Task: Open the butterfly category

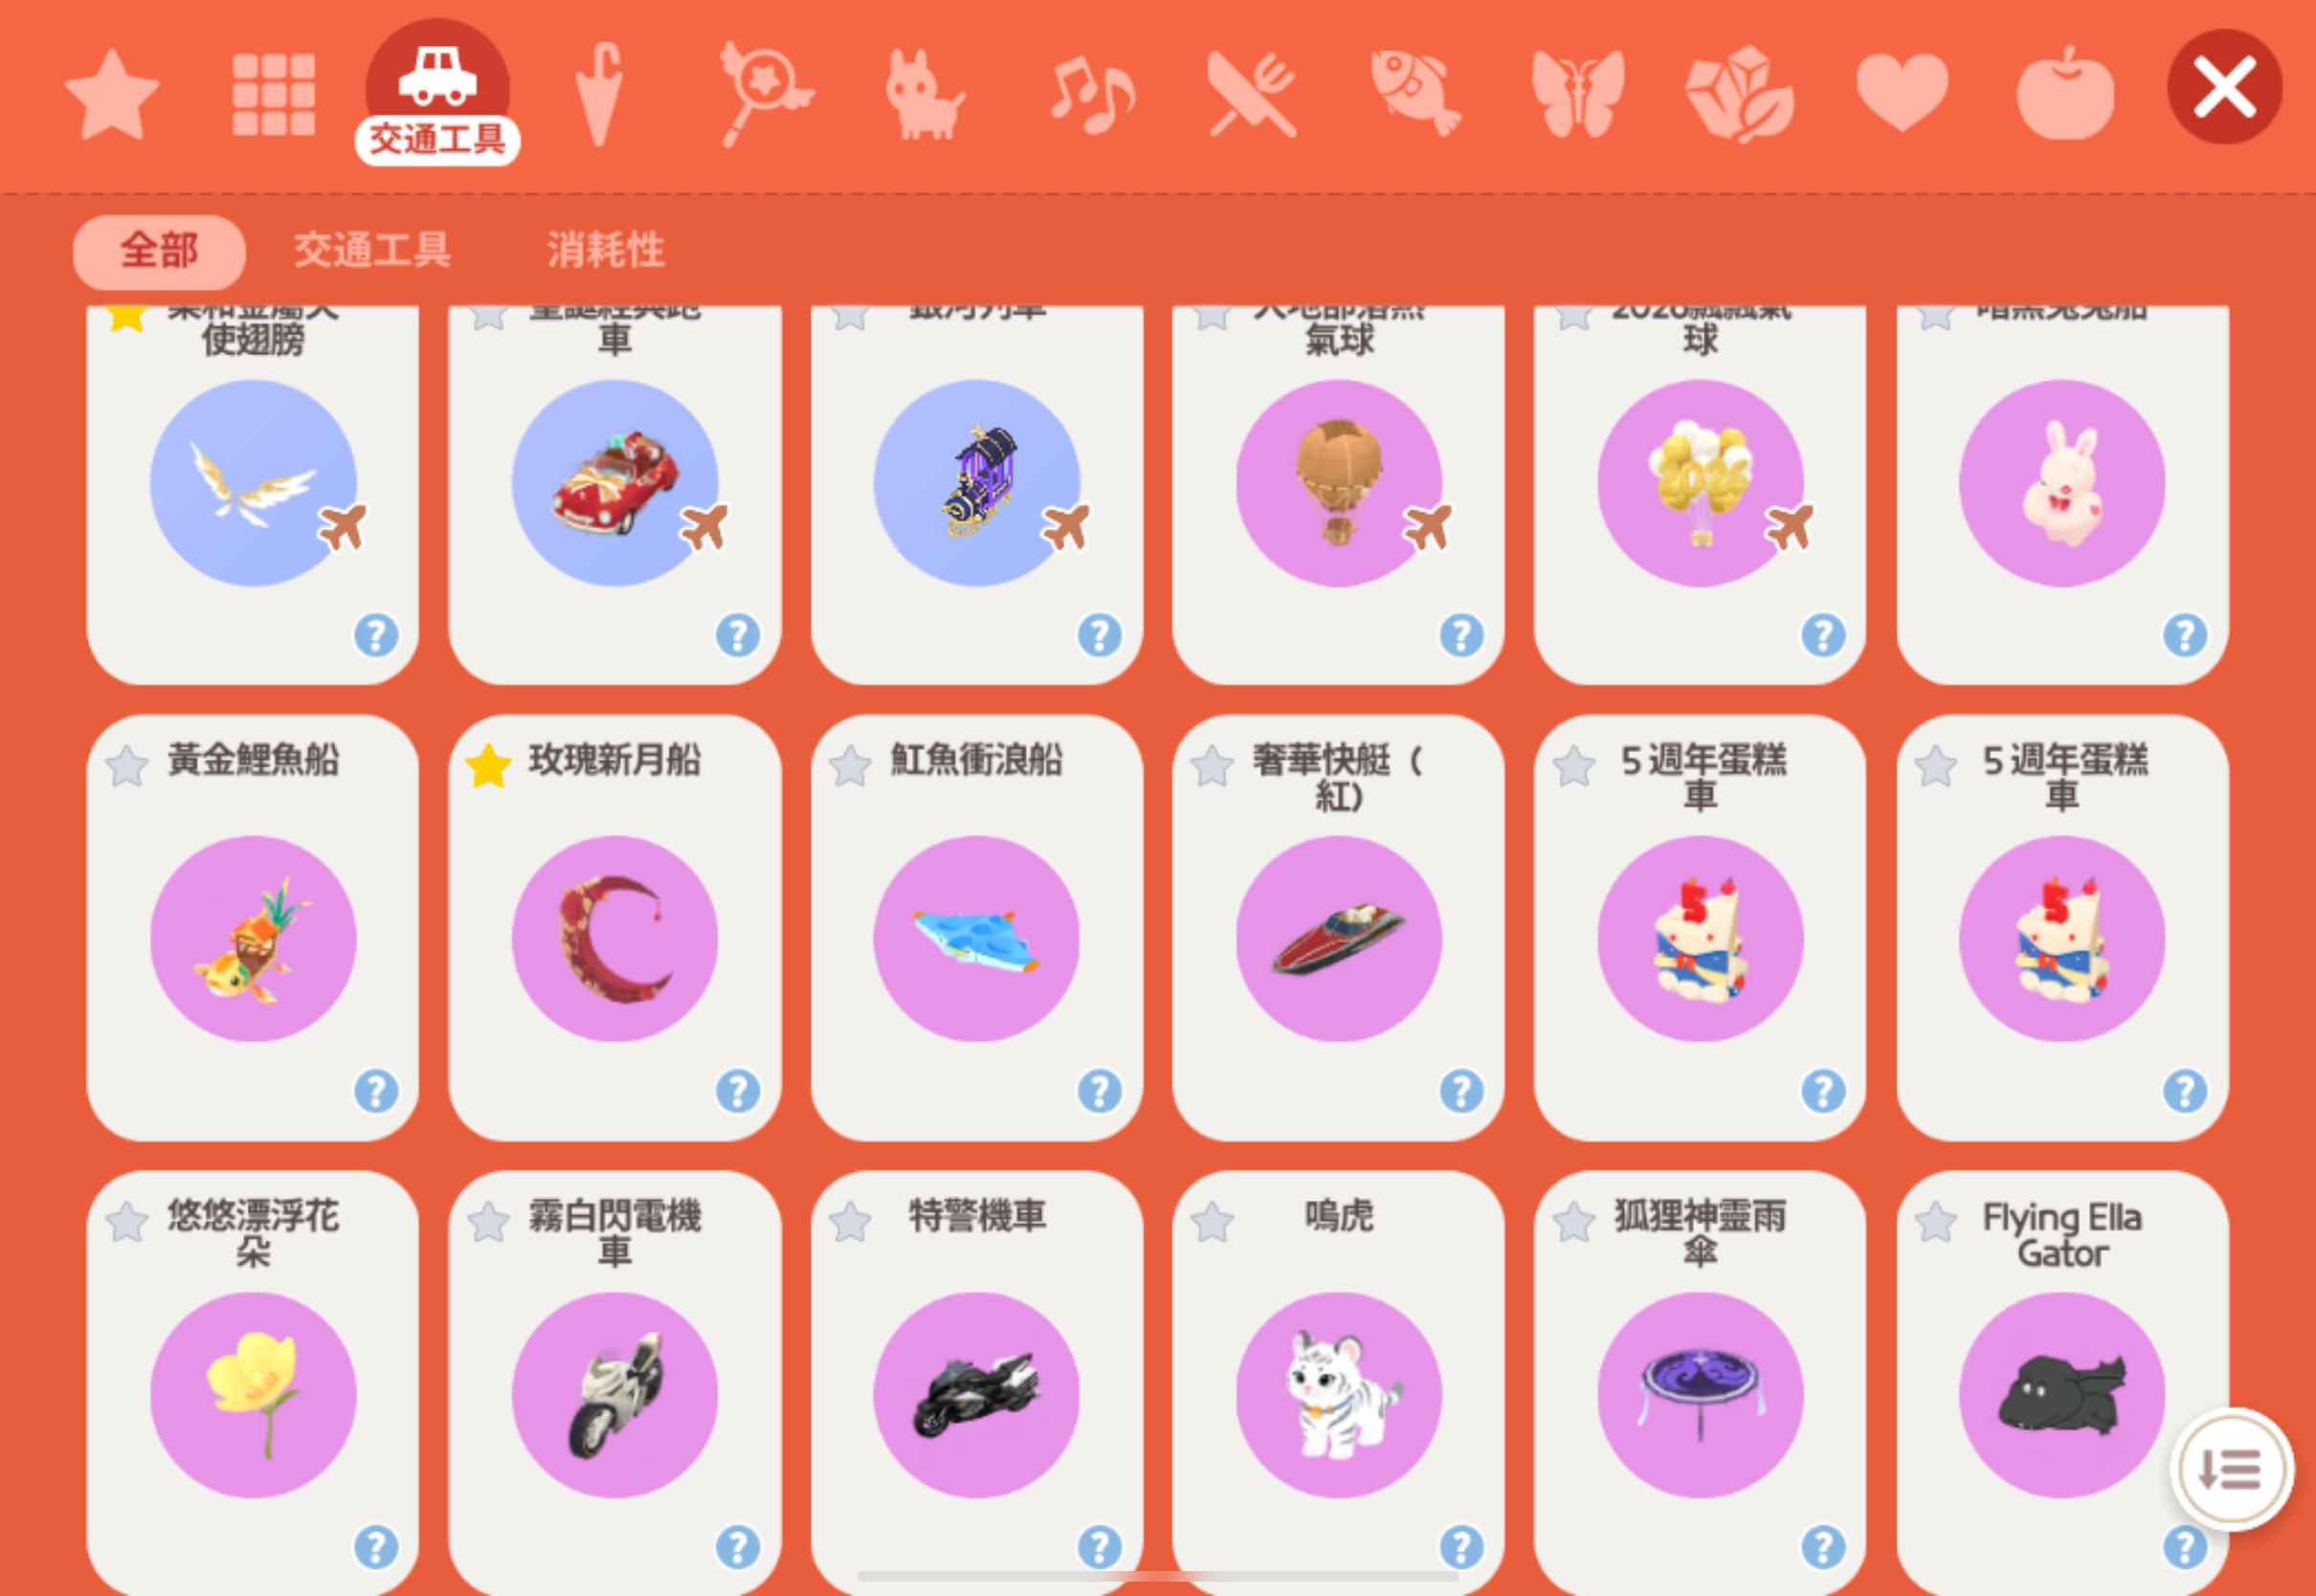Action: 1578,94
